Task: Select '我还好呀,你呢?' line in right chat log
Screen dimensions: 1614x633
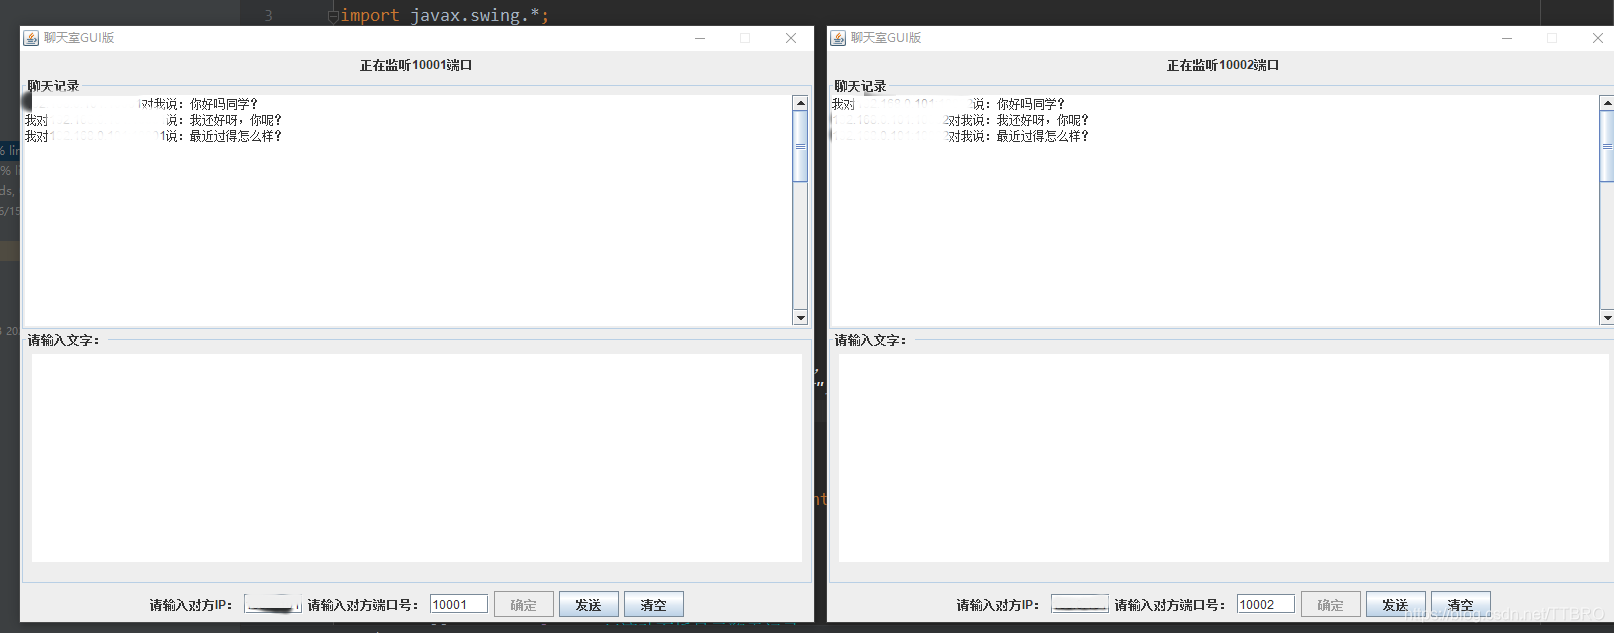Action: point(960,120)
